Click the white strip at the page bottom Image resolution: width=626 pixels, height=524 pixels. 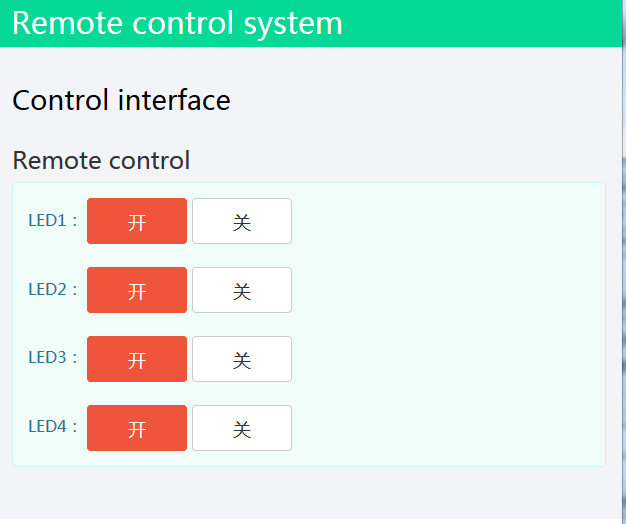click(300, 521)
